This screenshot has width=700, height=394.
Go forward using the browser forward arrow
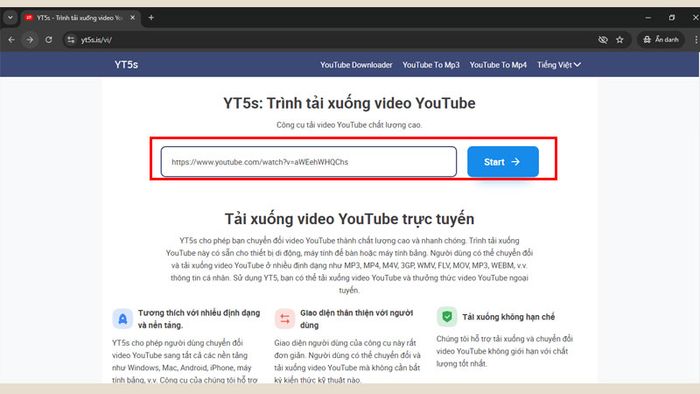30,40
